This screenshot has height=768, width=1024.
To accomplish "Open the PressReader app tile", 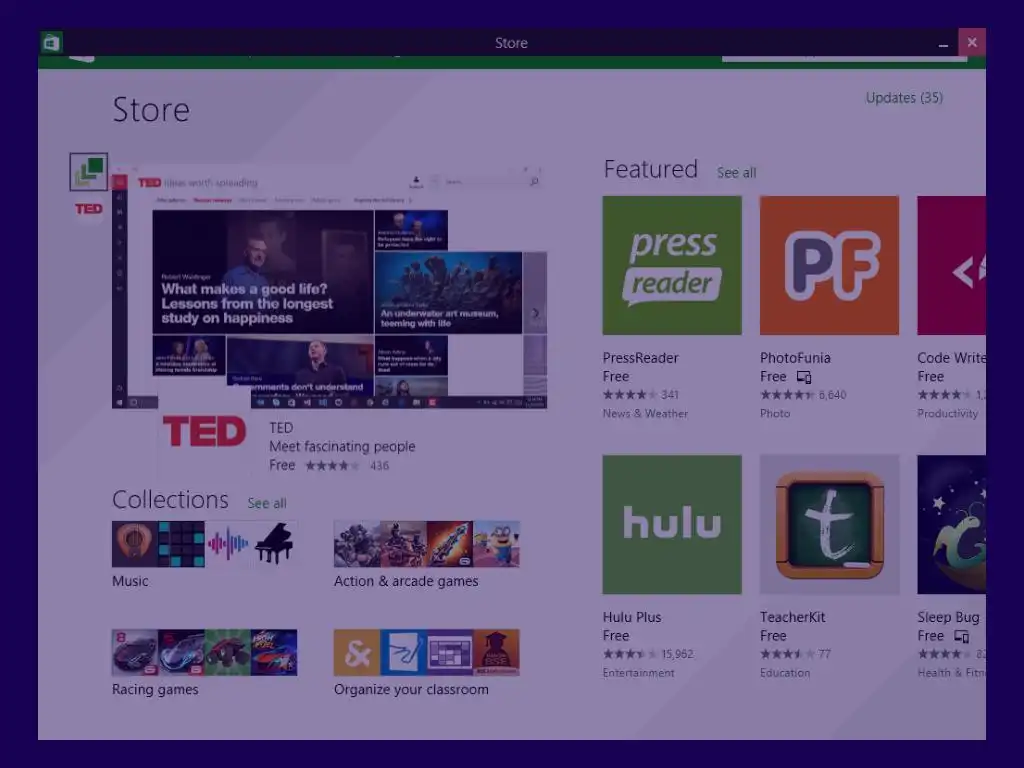I will pyautogui.click(x=672, y=265).
